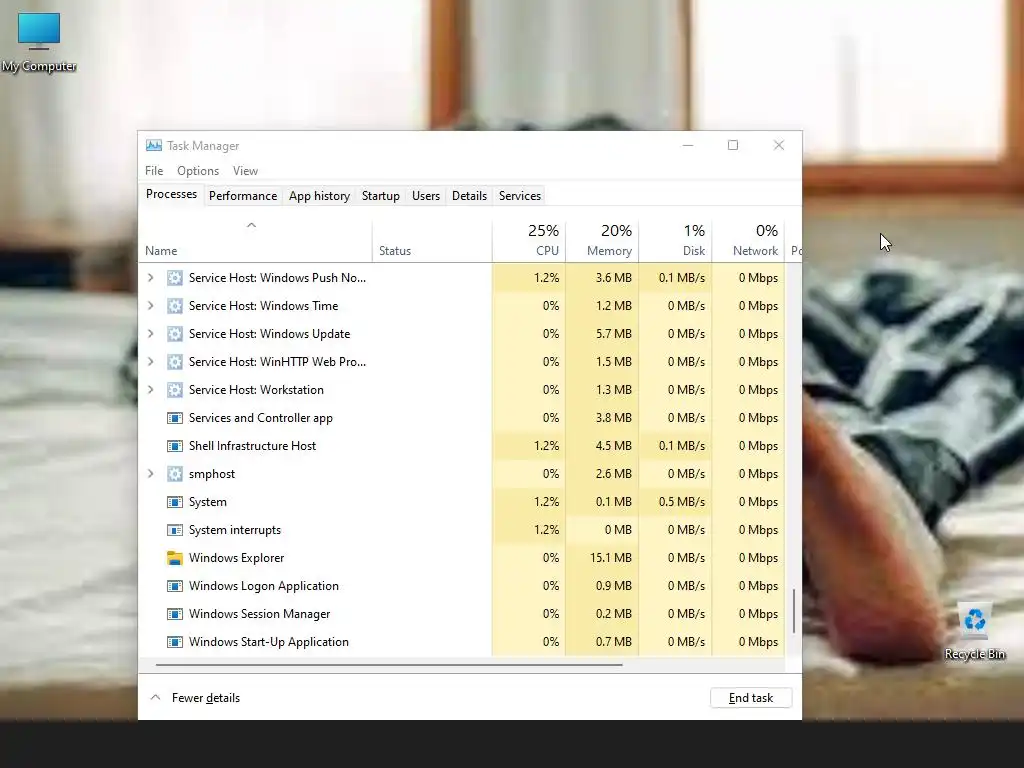This screenshot has width=1024, height=768.
Task: Click the smphost gear icon
Action: coord(174,474)
